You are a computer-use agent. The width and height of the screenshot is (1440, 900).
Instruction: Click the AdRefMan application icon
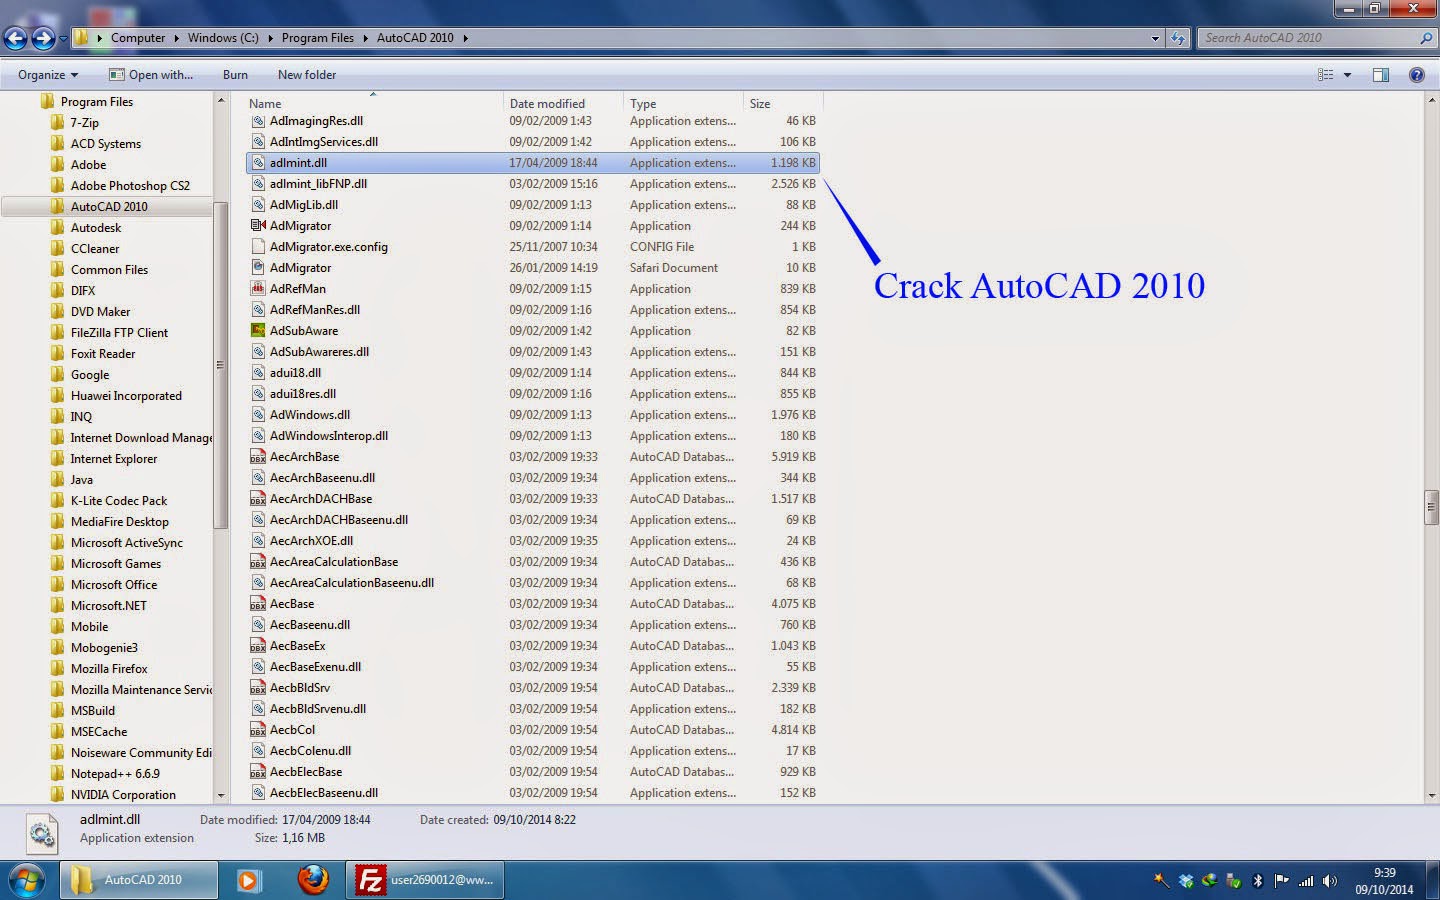[x=258, y=289]
